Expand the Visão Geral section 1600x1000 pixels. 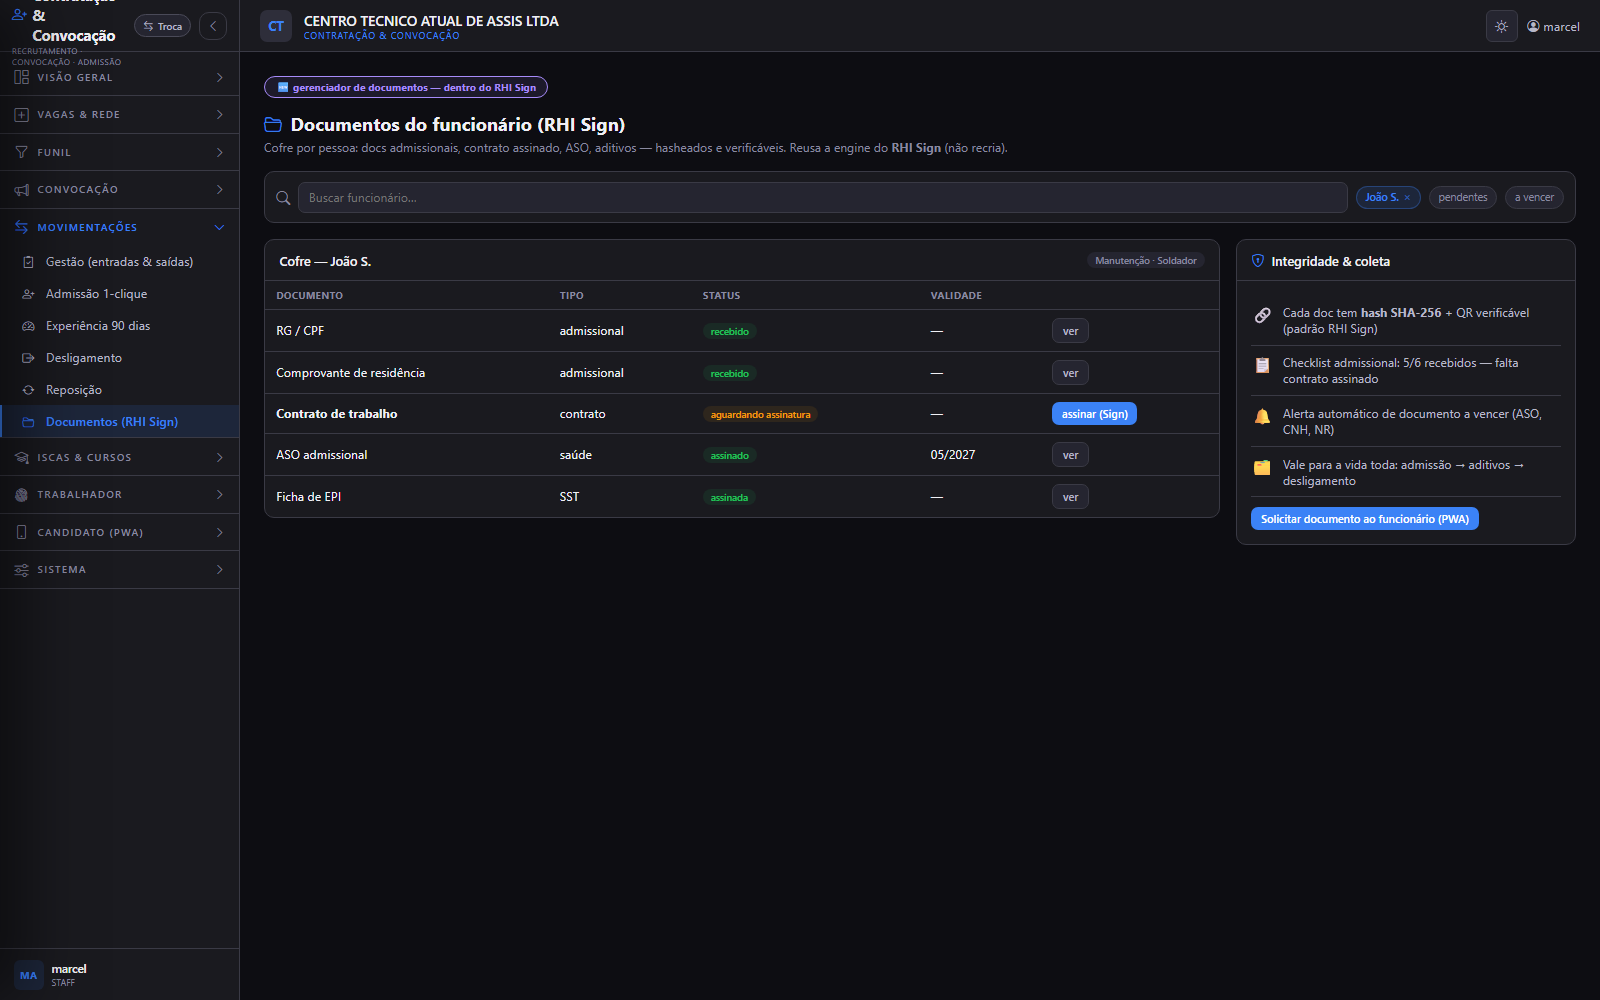119,77
